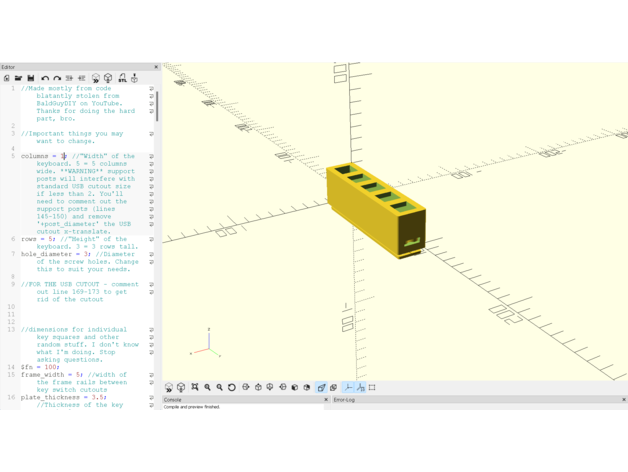Click the yellow keyboard case model

point(375,210)
